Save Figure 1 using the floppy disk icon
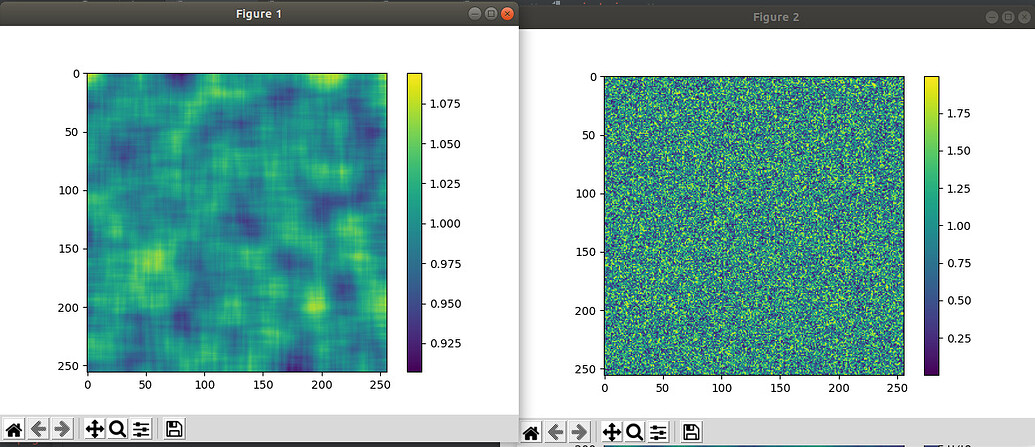This screenshot has height=447, width=1035. 173,429
